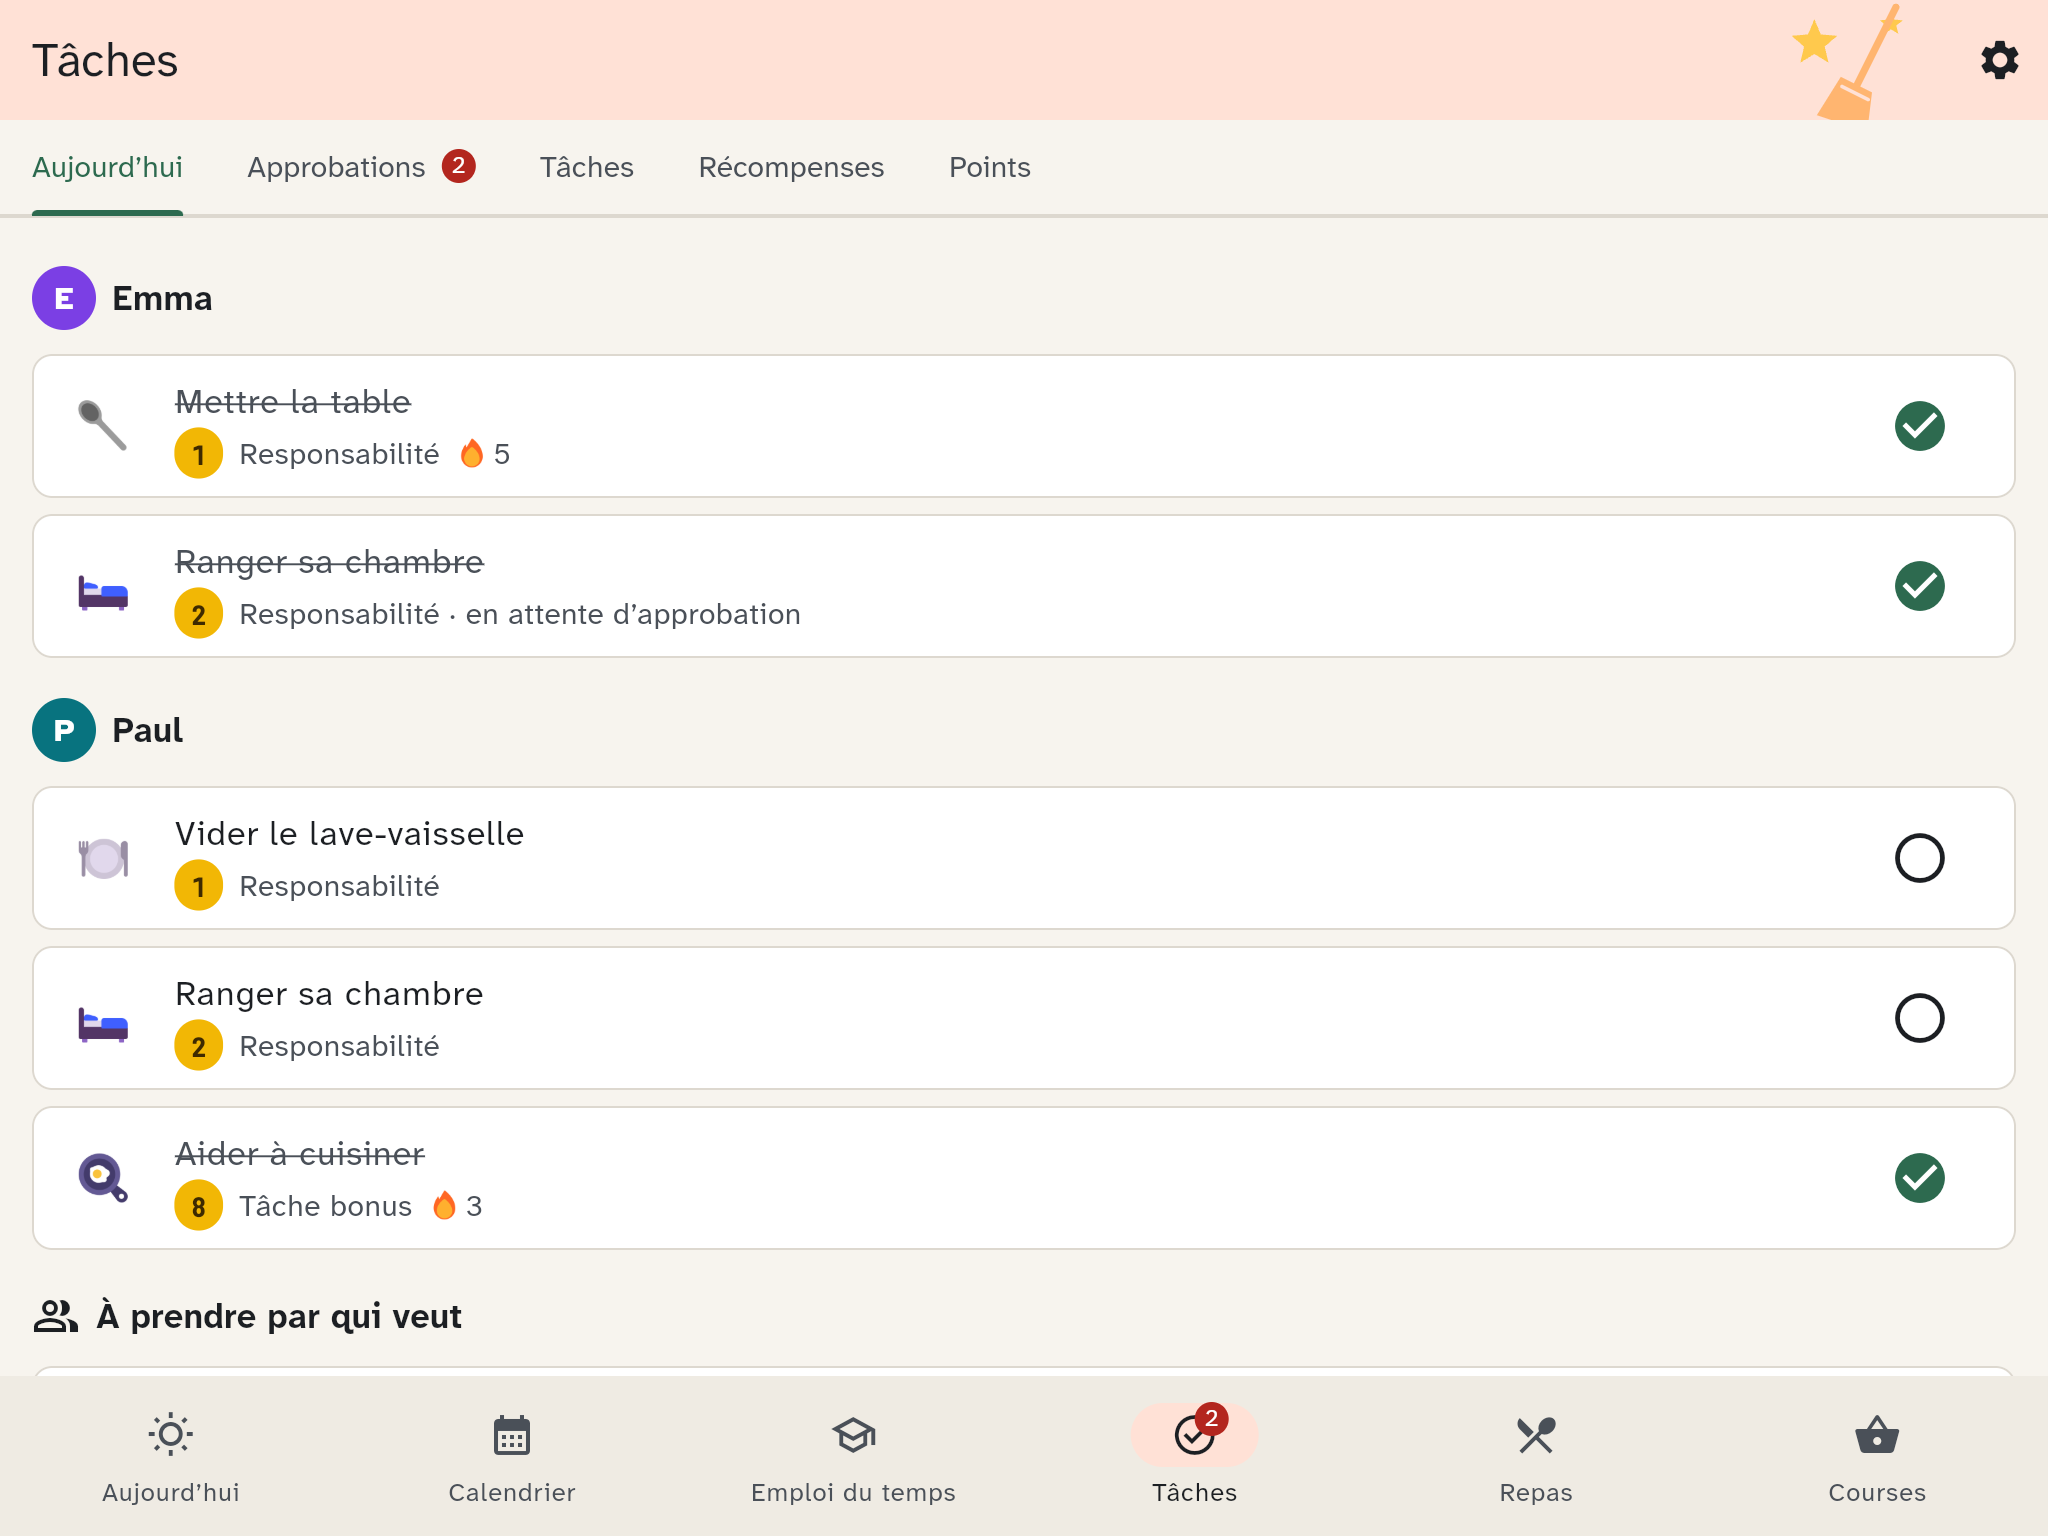Click the plate icon on Vider le lave-vaisselle
The image size is (2048, 1536).
coord(103,858)
